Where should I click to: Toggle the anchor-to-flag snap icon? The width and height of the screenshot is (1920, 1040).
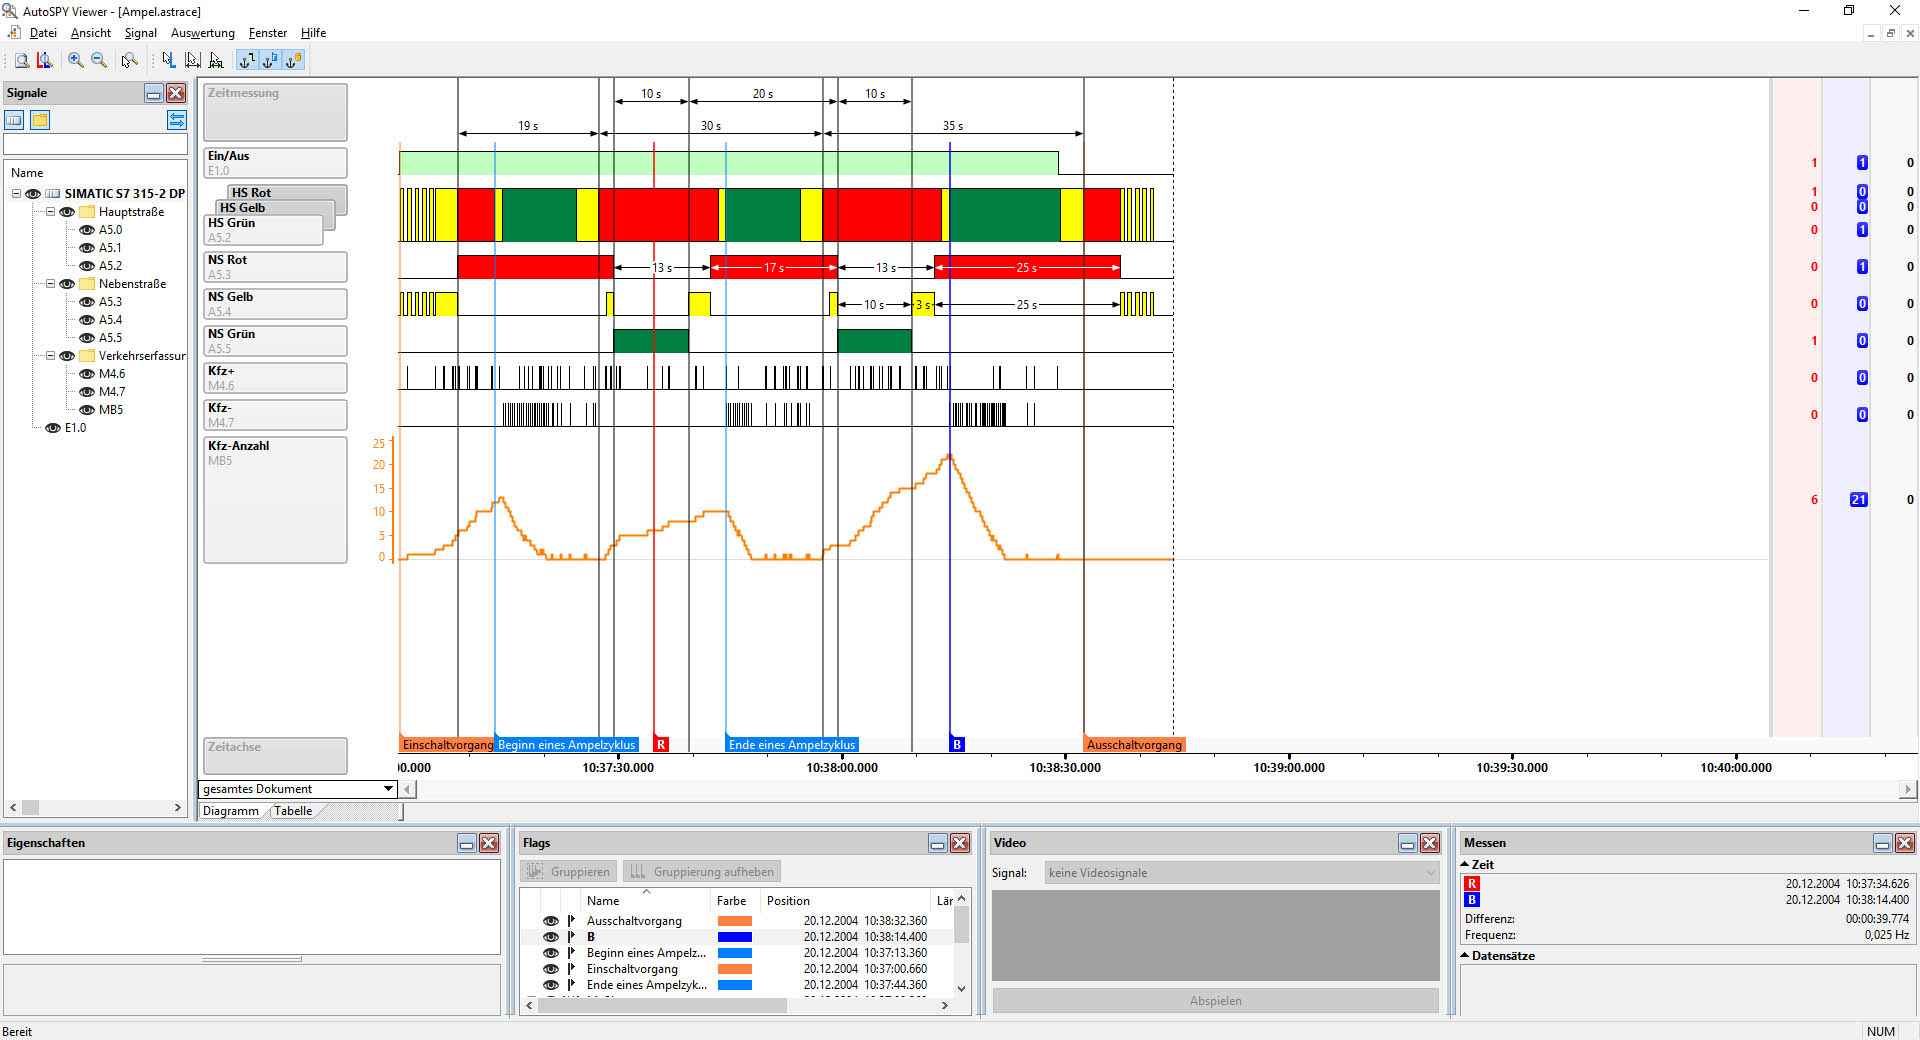270,60
